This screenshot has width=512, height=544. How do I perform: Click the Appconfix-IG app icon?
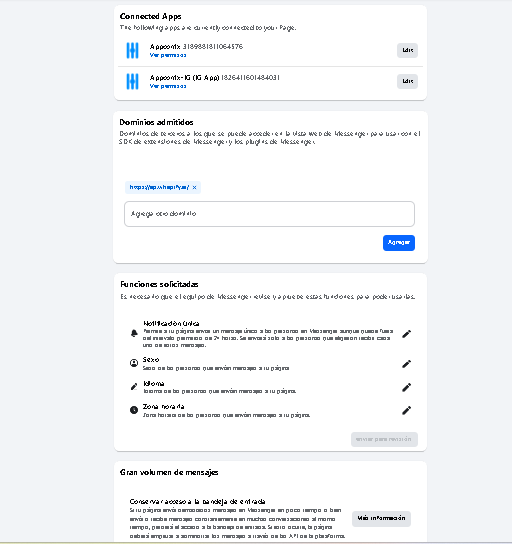tap(132, 82)
